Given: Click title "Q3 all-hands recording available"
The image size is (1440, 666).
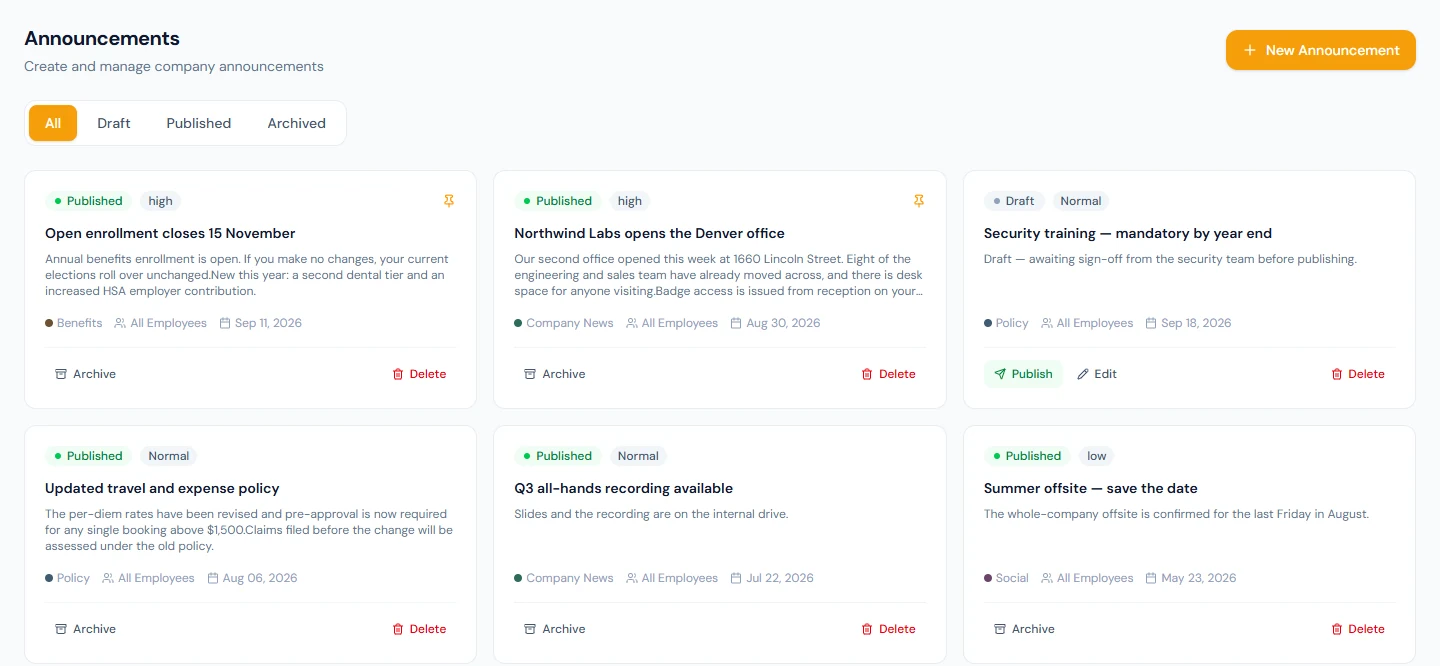Looking at the screenshot, I should pyautogui.click(x=623, y=488).
